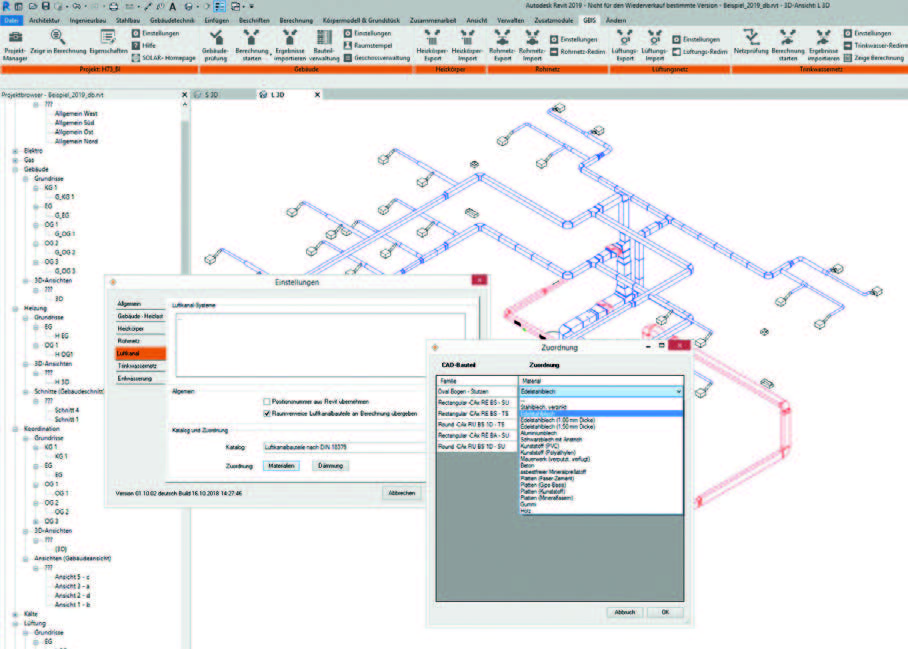Screen dimensions: 908x649
Task: Collapse the Koordination tree node
Action: (15, 429)
